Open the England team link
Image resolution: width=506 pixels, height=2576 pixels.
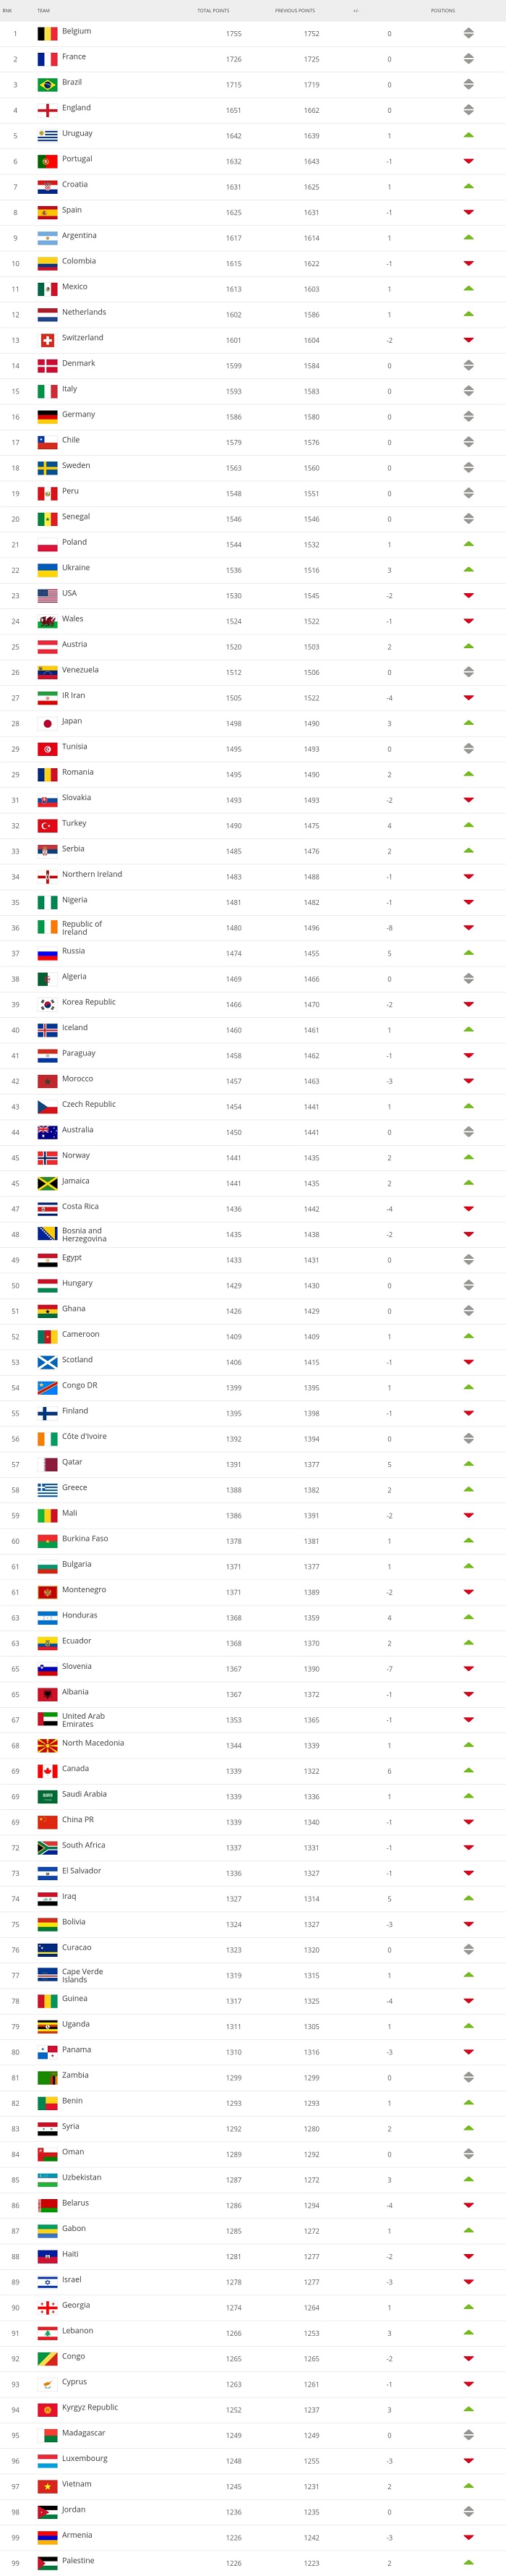pyautogui.click(x=76, y=108)
